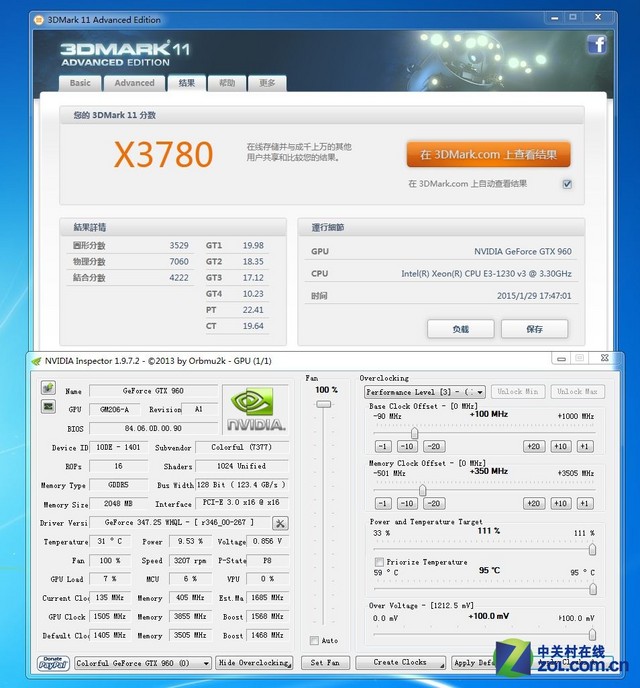Click the 物理分数 value 7060
The image size is (640, 688).
[x=179, y=262]
